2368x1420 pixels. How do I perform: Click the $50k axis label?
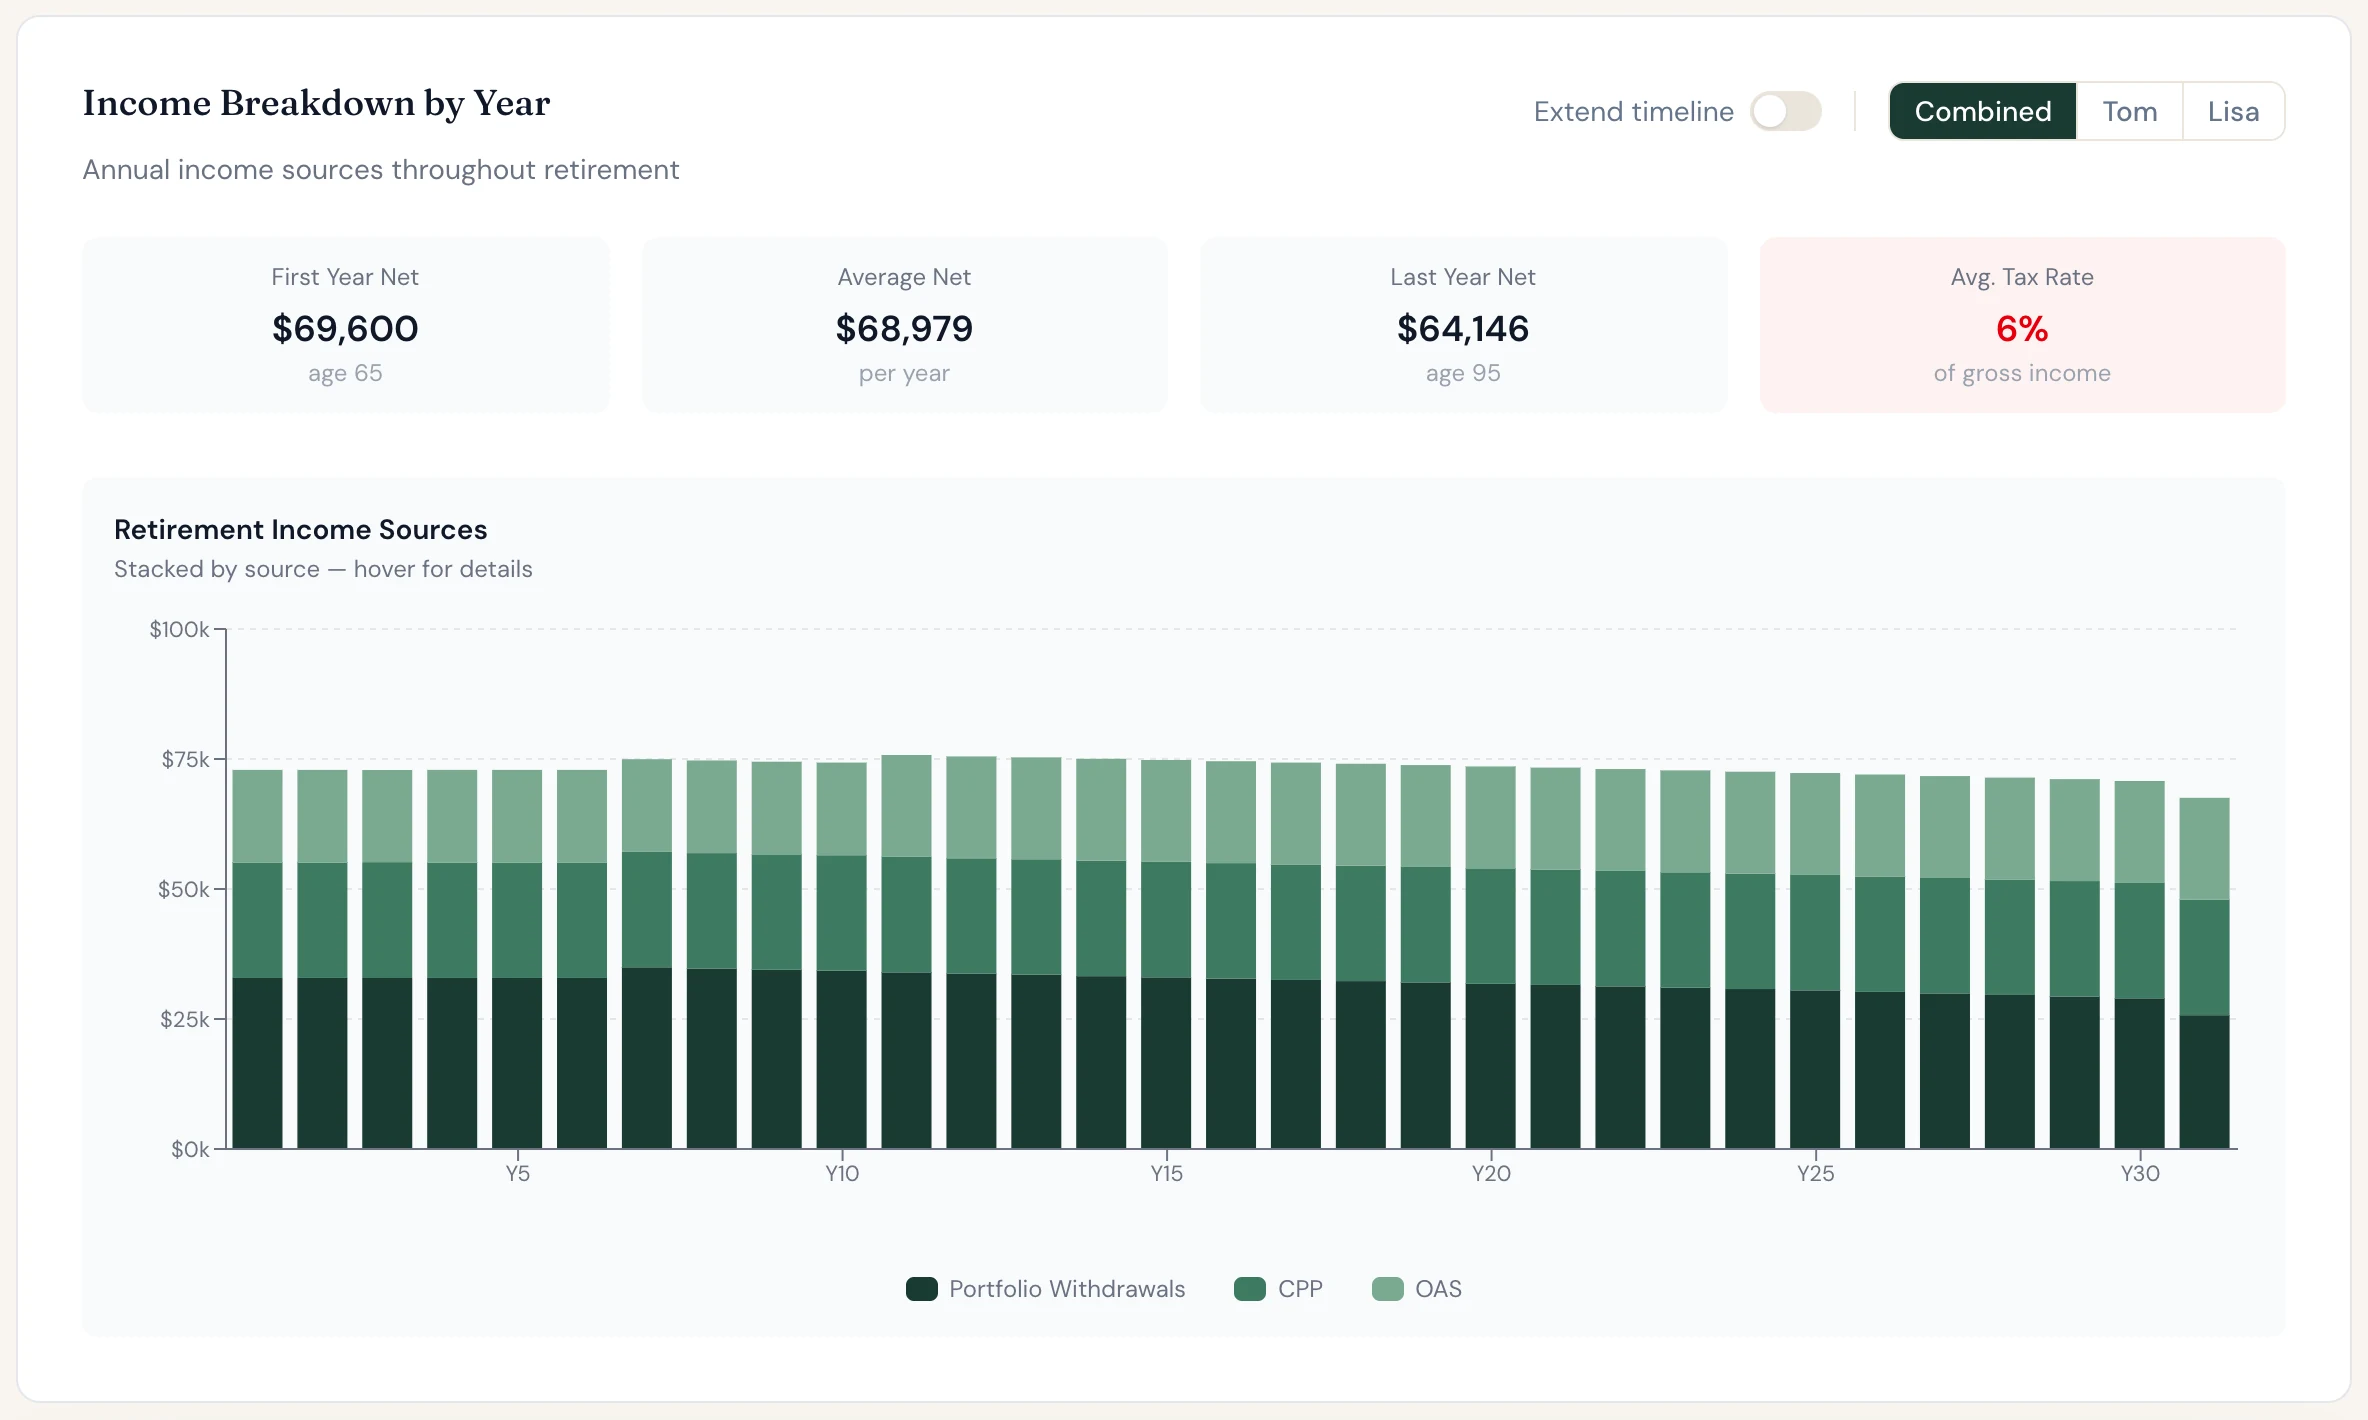184,890
